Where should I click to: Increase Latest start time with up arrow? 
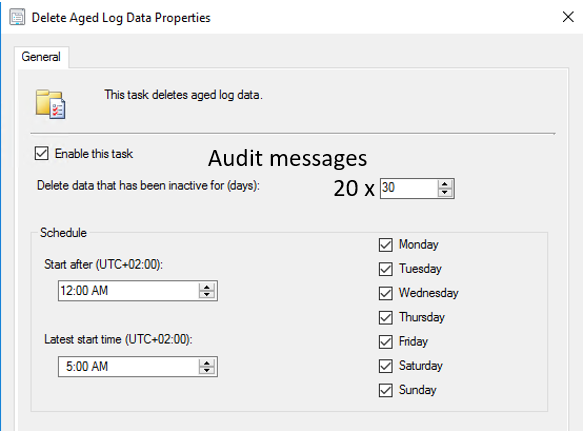pyautogui.click(x=207, y=362)
